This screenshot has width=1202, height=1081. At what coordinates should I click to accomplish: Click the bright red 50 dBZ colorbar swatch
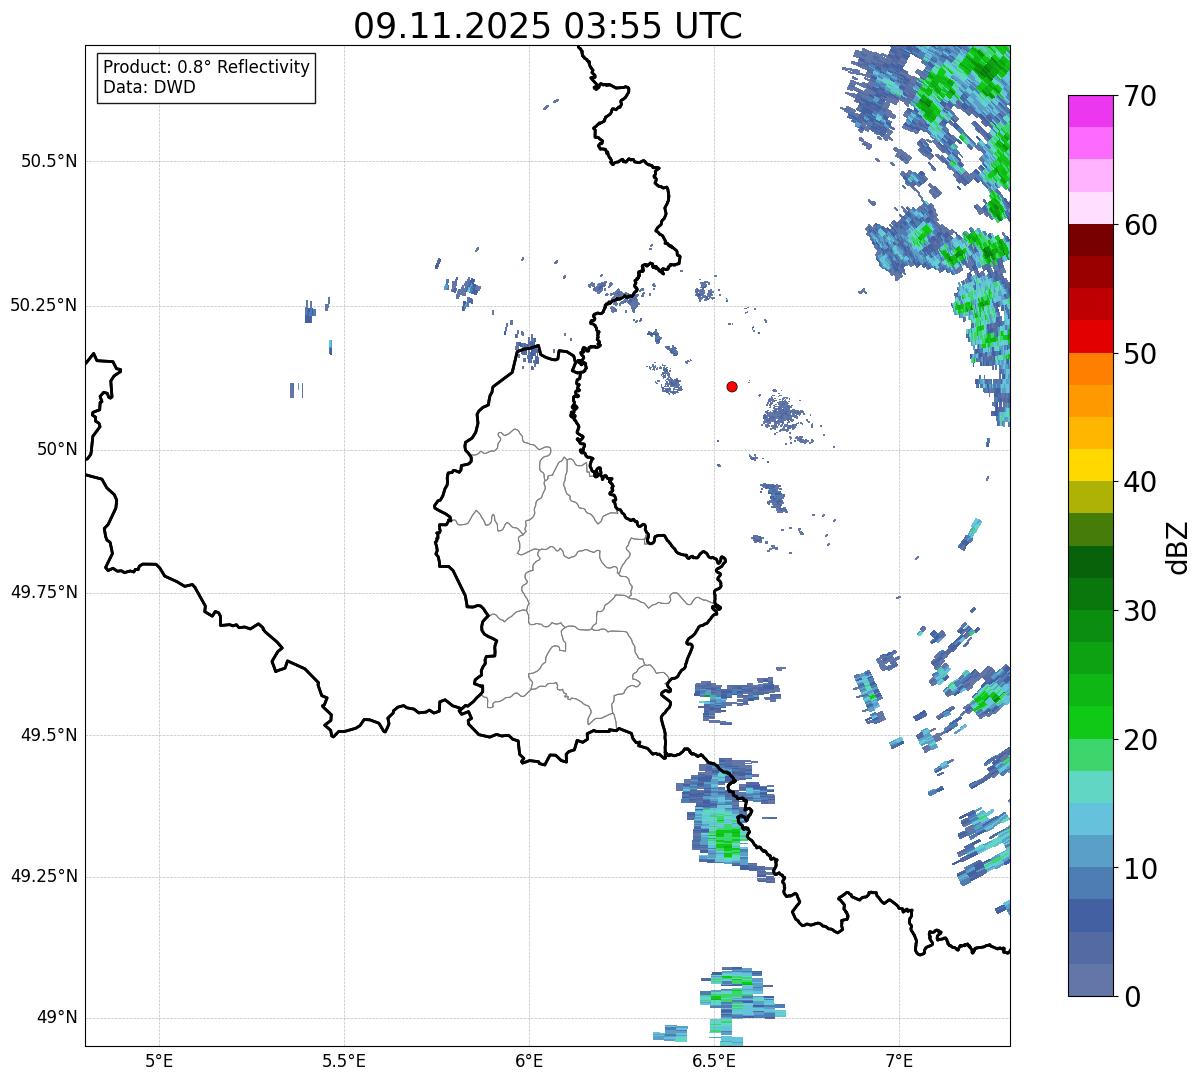[x=1090, y=337]
